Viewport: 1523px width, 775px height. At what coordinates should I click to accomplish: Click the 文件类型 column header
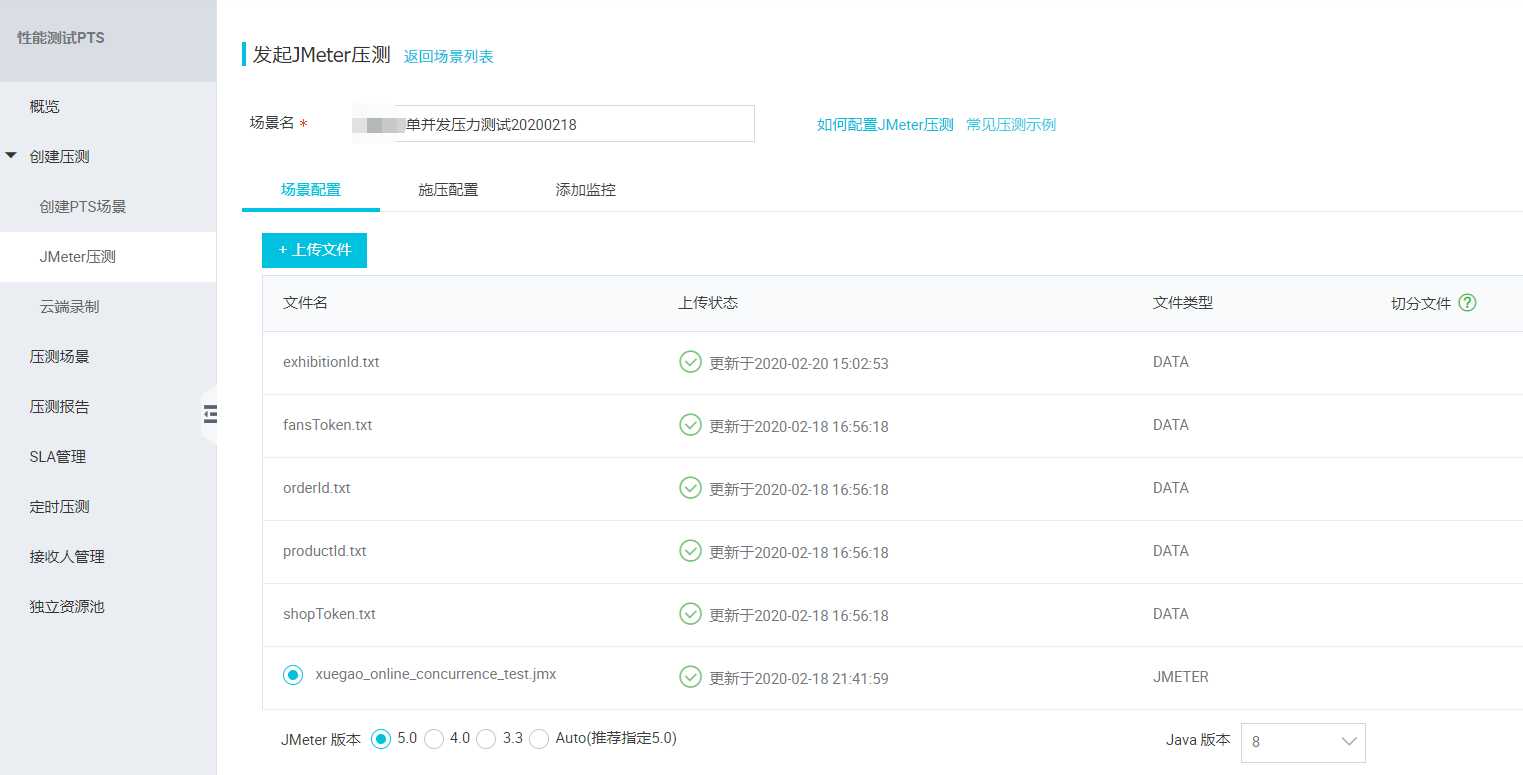coord(1182,302)
